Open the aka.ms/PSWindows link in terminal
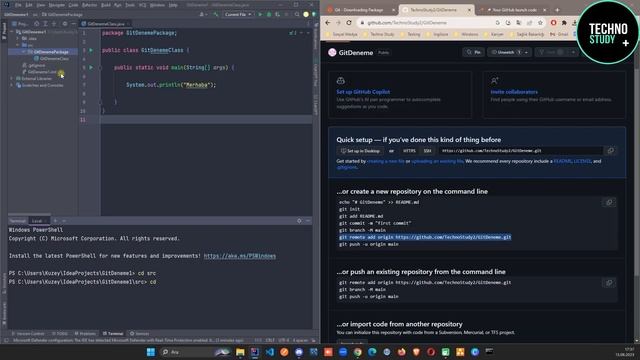Viewport: 640px width, 360px height. (240, 256)
